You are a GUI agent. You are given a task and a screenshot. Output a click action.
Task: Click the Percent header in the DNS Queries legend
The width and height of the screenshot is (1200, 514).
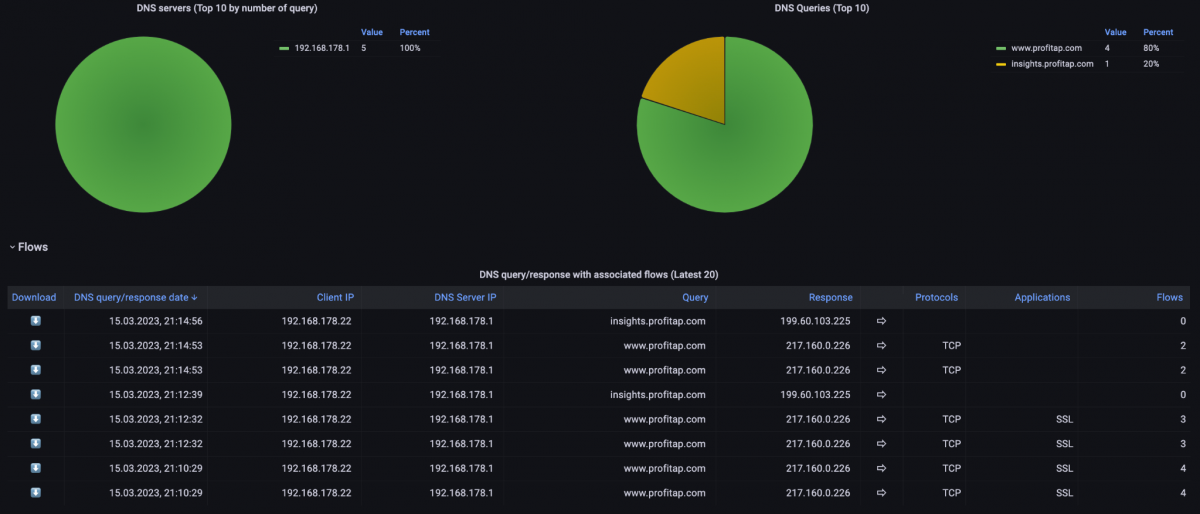(x=1158, y=32)
